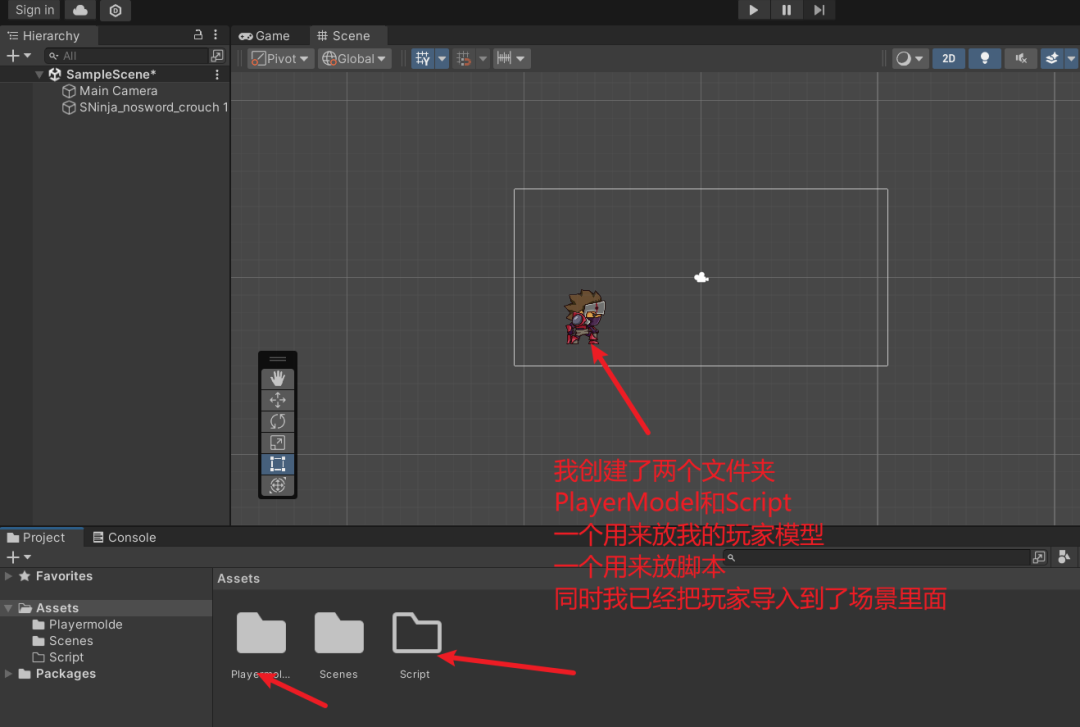Screen dimensions: 1080x727
Task: Select Favorites in the project tree
Action: pos(64,576)
